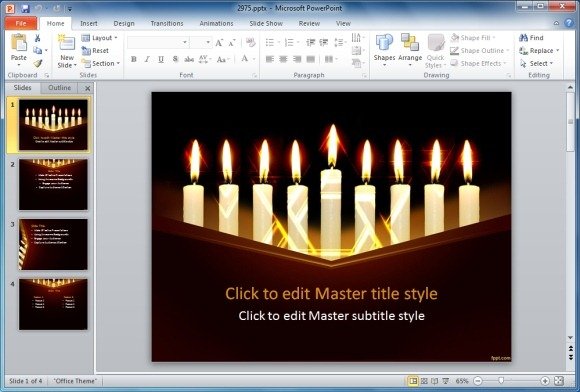Switch to Reading View icon
The width and height of the screenshot is (580, 392).
point(435,381)
